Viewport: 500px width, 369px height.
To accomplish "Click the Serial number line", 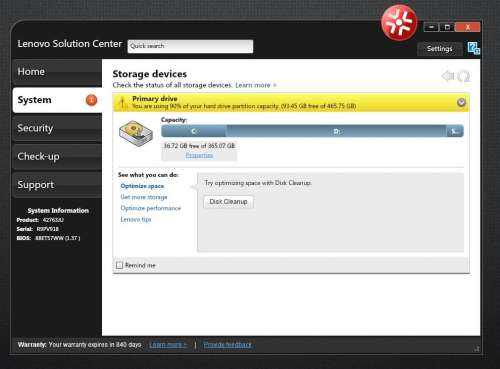I will (x=38, y=229).
